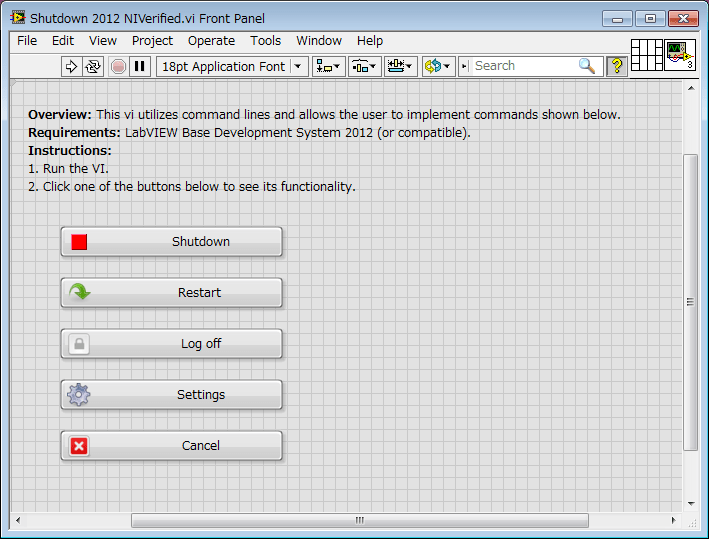The image size is (709, 539).
Task: Click the scroll right arrow
Action: click(673, 520)
